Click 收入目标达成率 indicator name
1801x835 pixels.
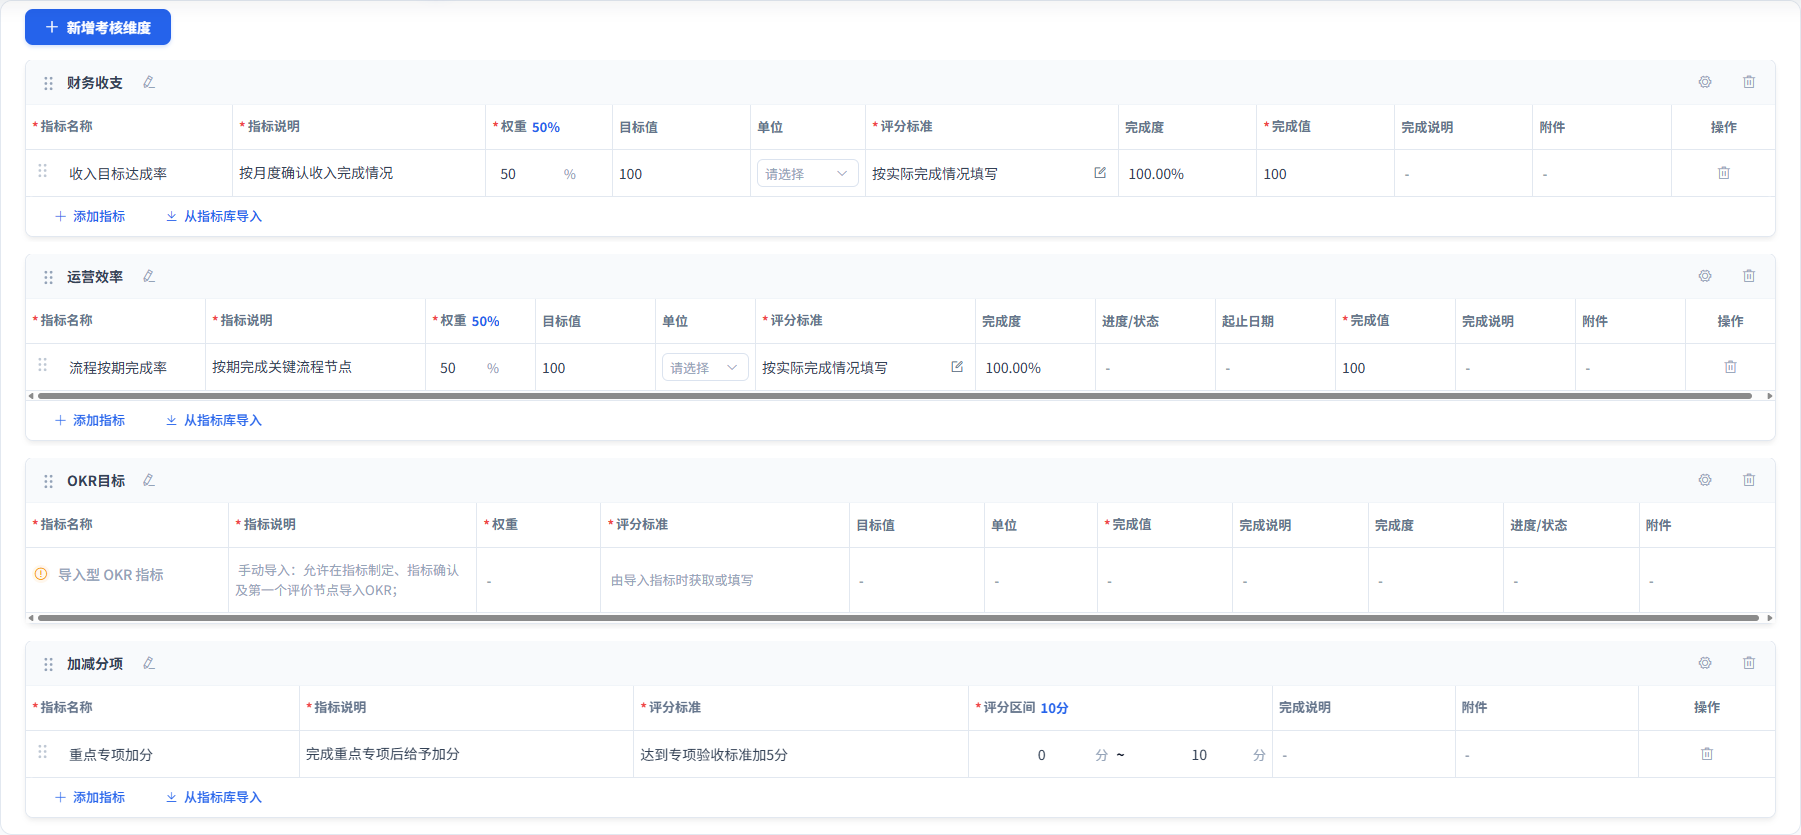(118, 174)
